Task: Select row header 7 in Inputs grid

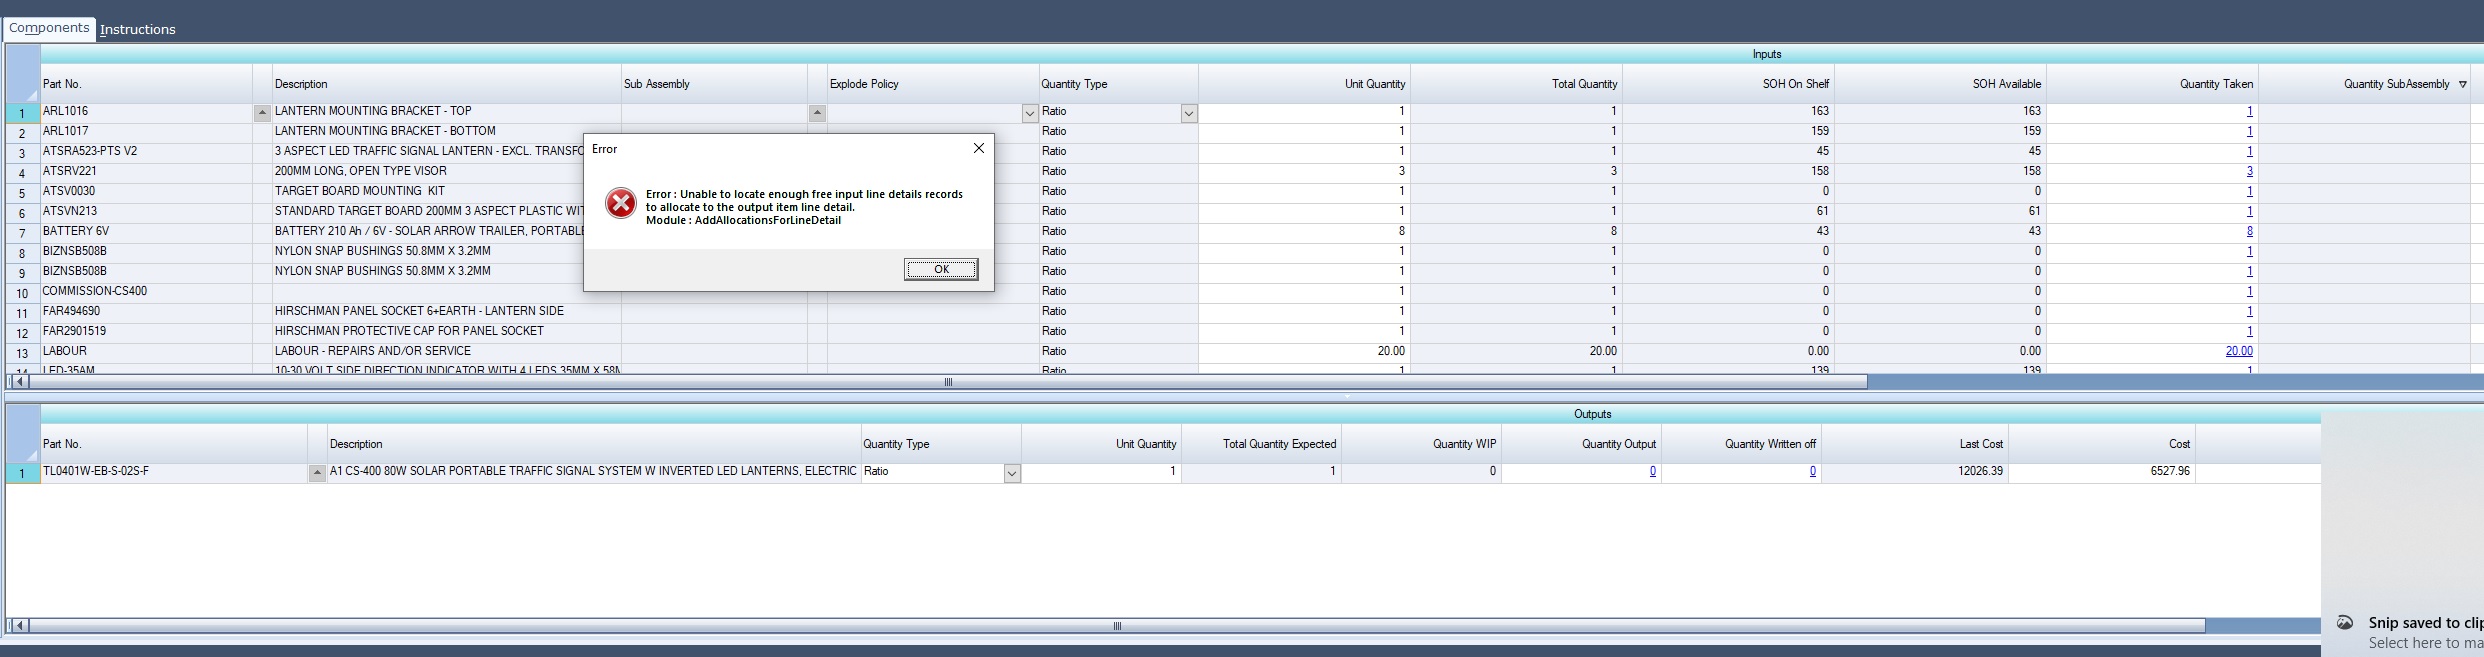Action: coord(22,233)
